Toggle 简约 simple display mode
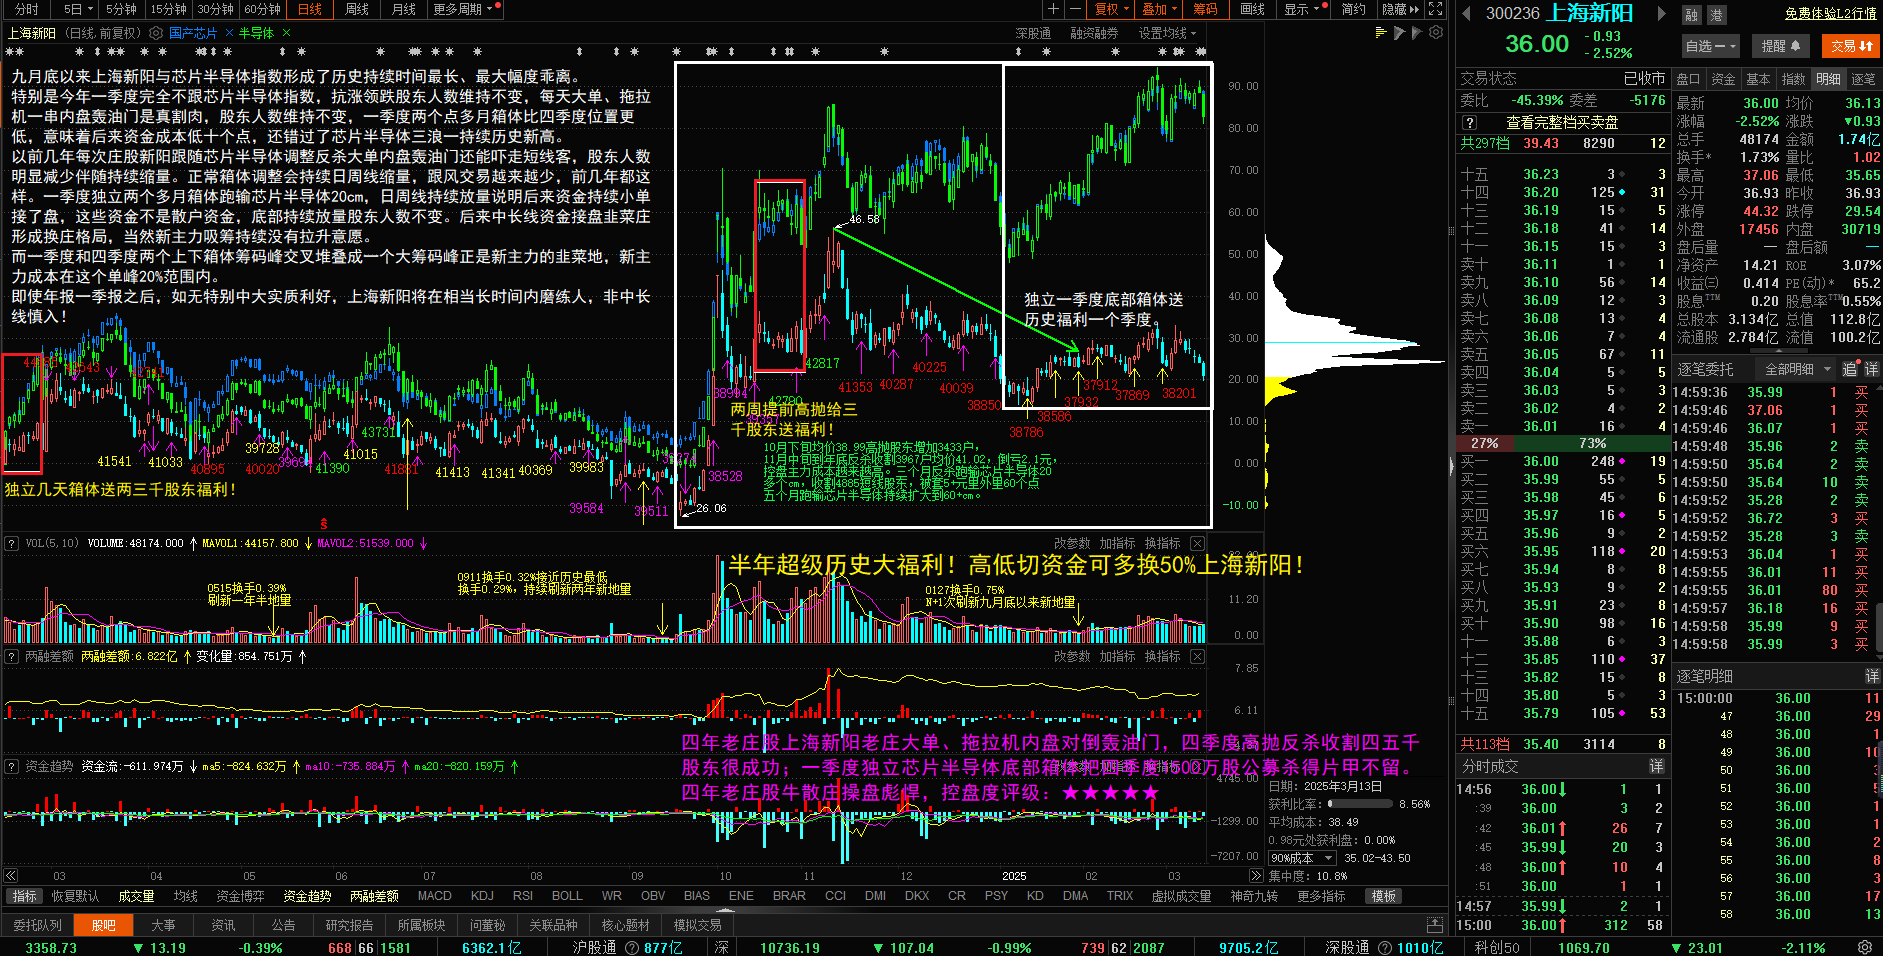Screen dimensions: 1883x956 (x=1353, y=9)
